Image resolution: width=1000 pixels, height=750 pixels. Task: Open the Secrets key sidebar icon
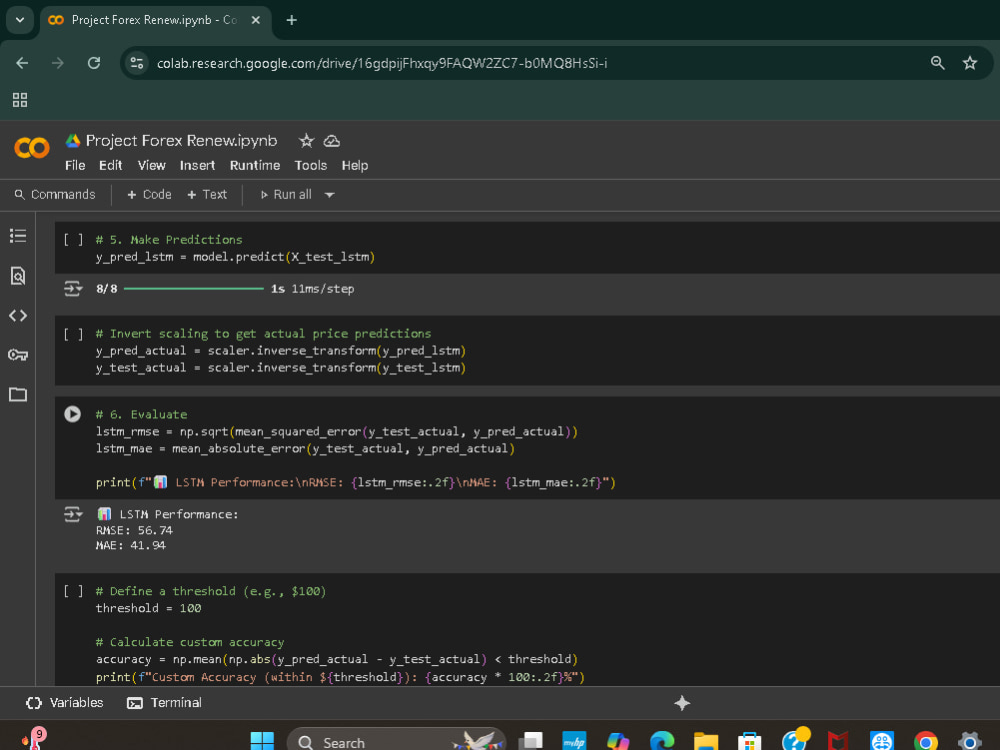point(18,355)
